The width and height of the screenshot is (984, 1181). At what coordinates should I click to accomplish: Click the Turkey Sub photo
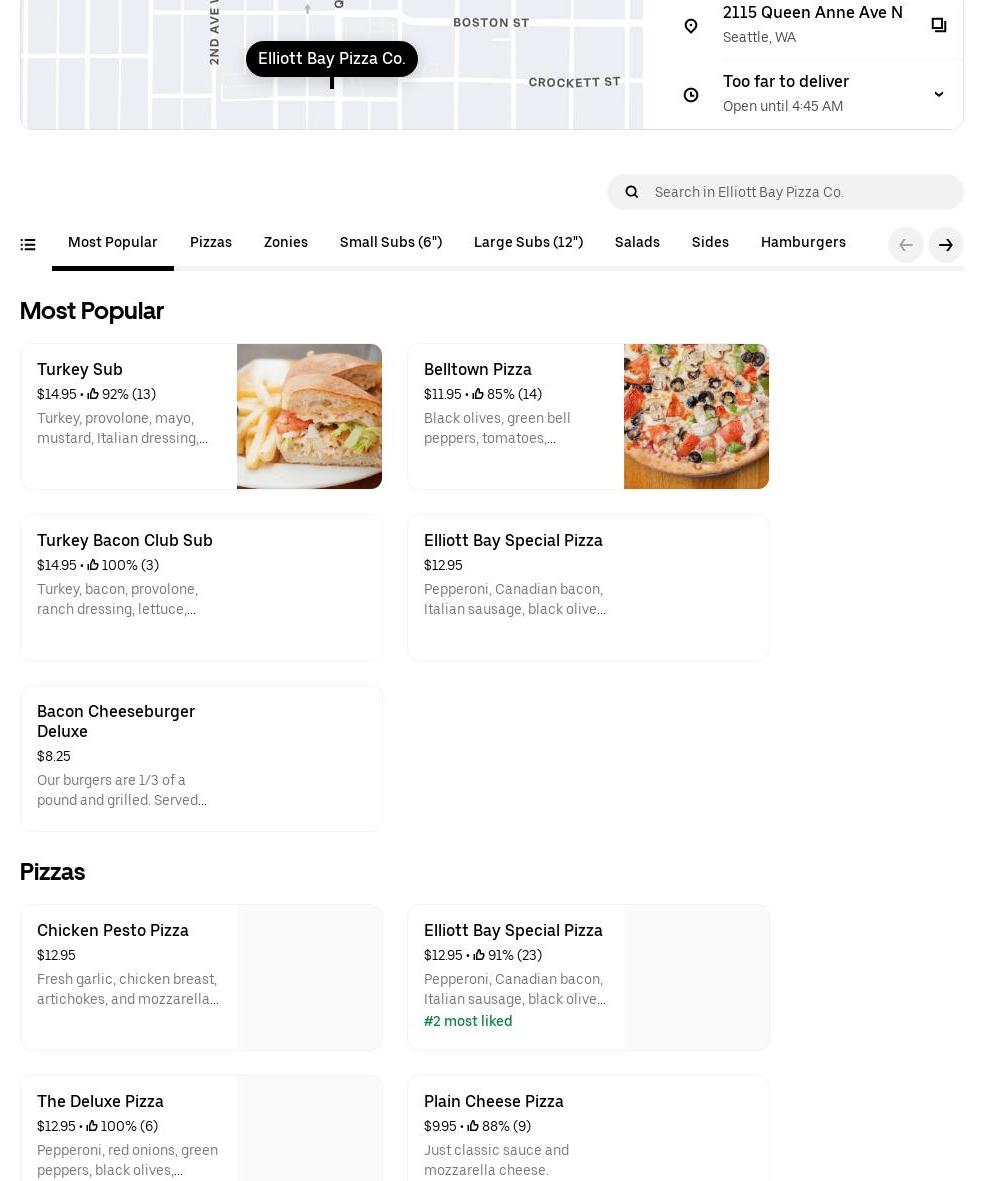tap(309, 416)
